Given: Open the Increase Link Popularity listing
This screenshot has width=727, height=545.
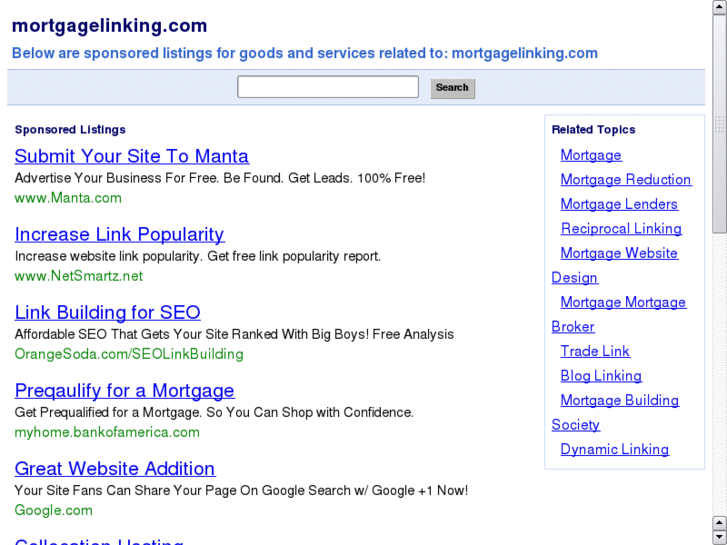Looking at the screenshot, I should point(120,235).
